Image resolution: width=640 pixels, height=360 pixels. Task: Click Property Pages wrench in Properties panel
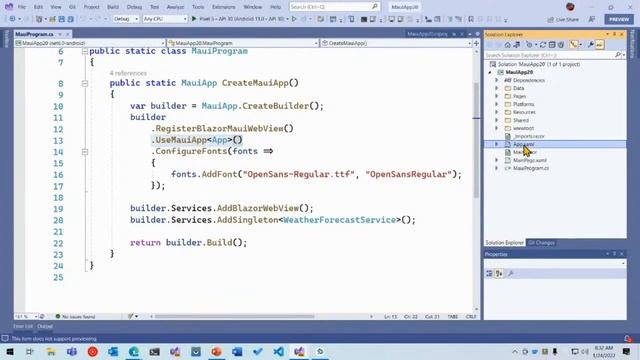pos(510,273)
